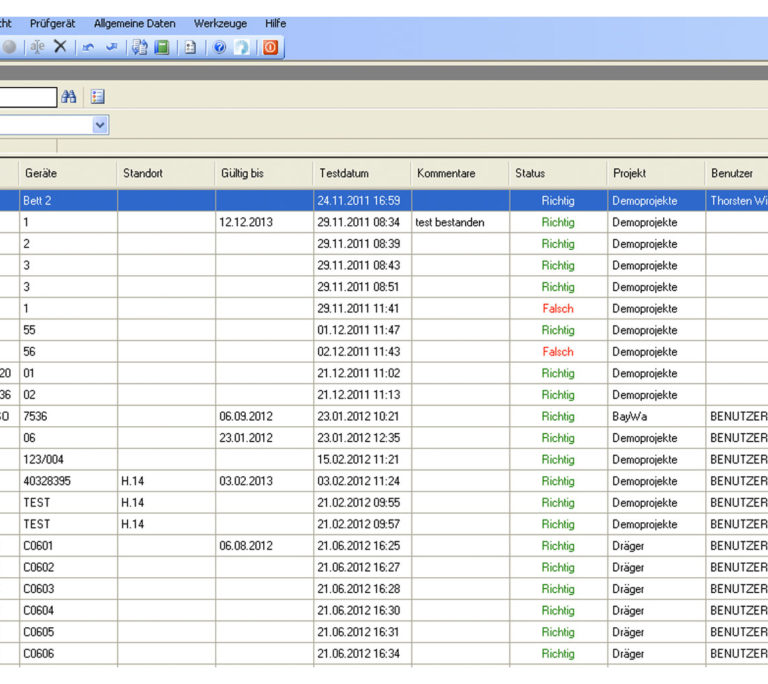Screen dimensions: 768x684
Task: Click the red power exit icon
Action: [270, 47]
